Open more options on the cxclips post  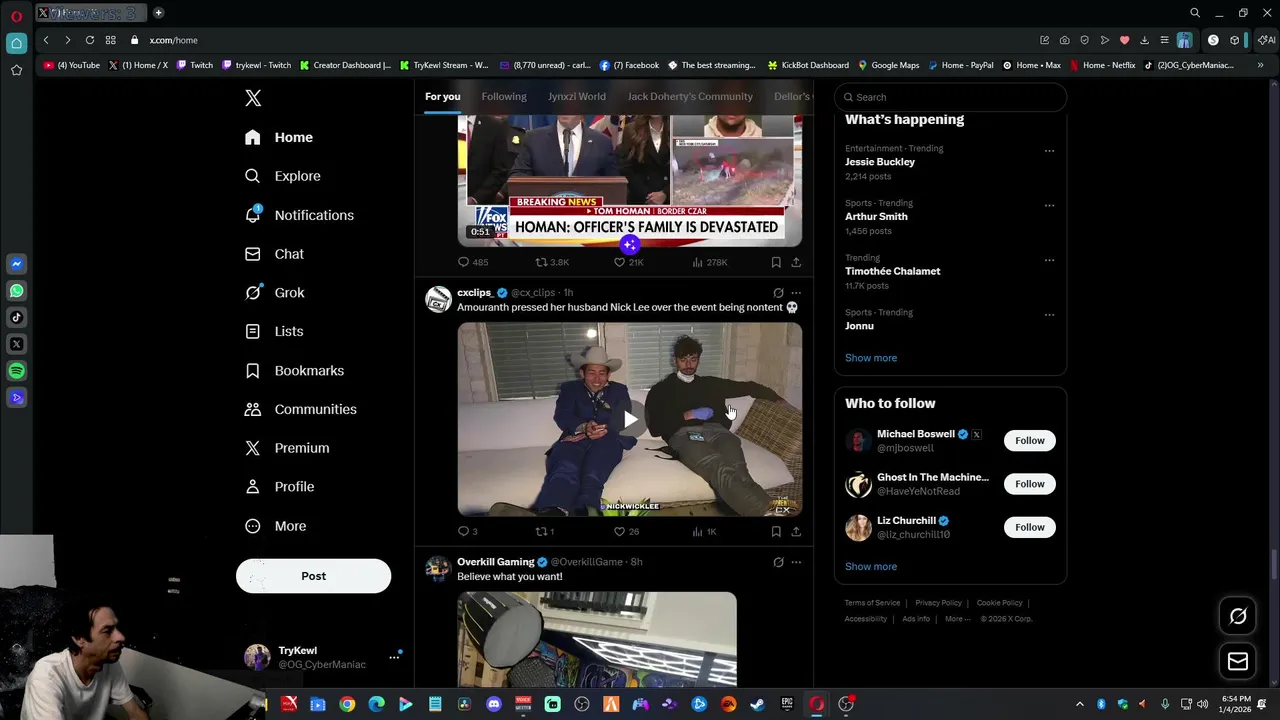(796, 293)
